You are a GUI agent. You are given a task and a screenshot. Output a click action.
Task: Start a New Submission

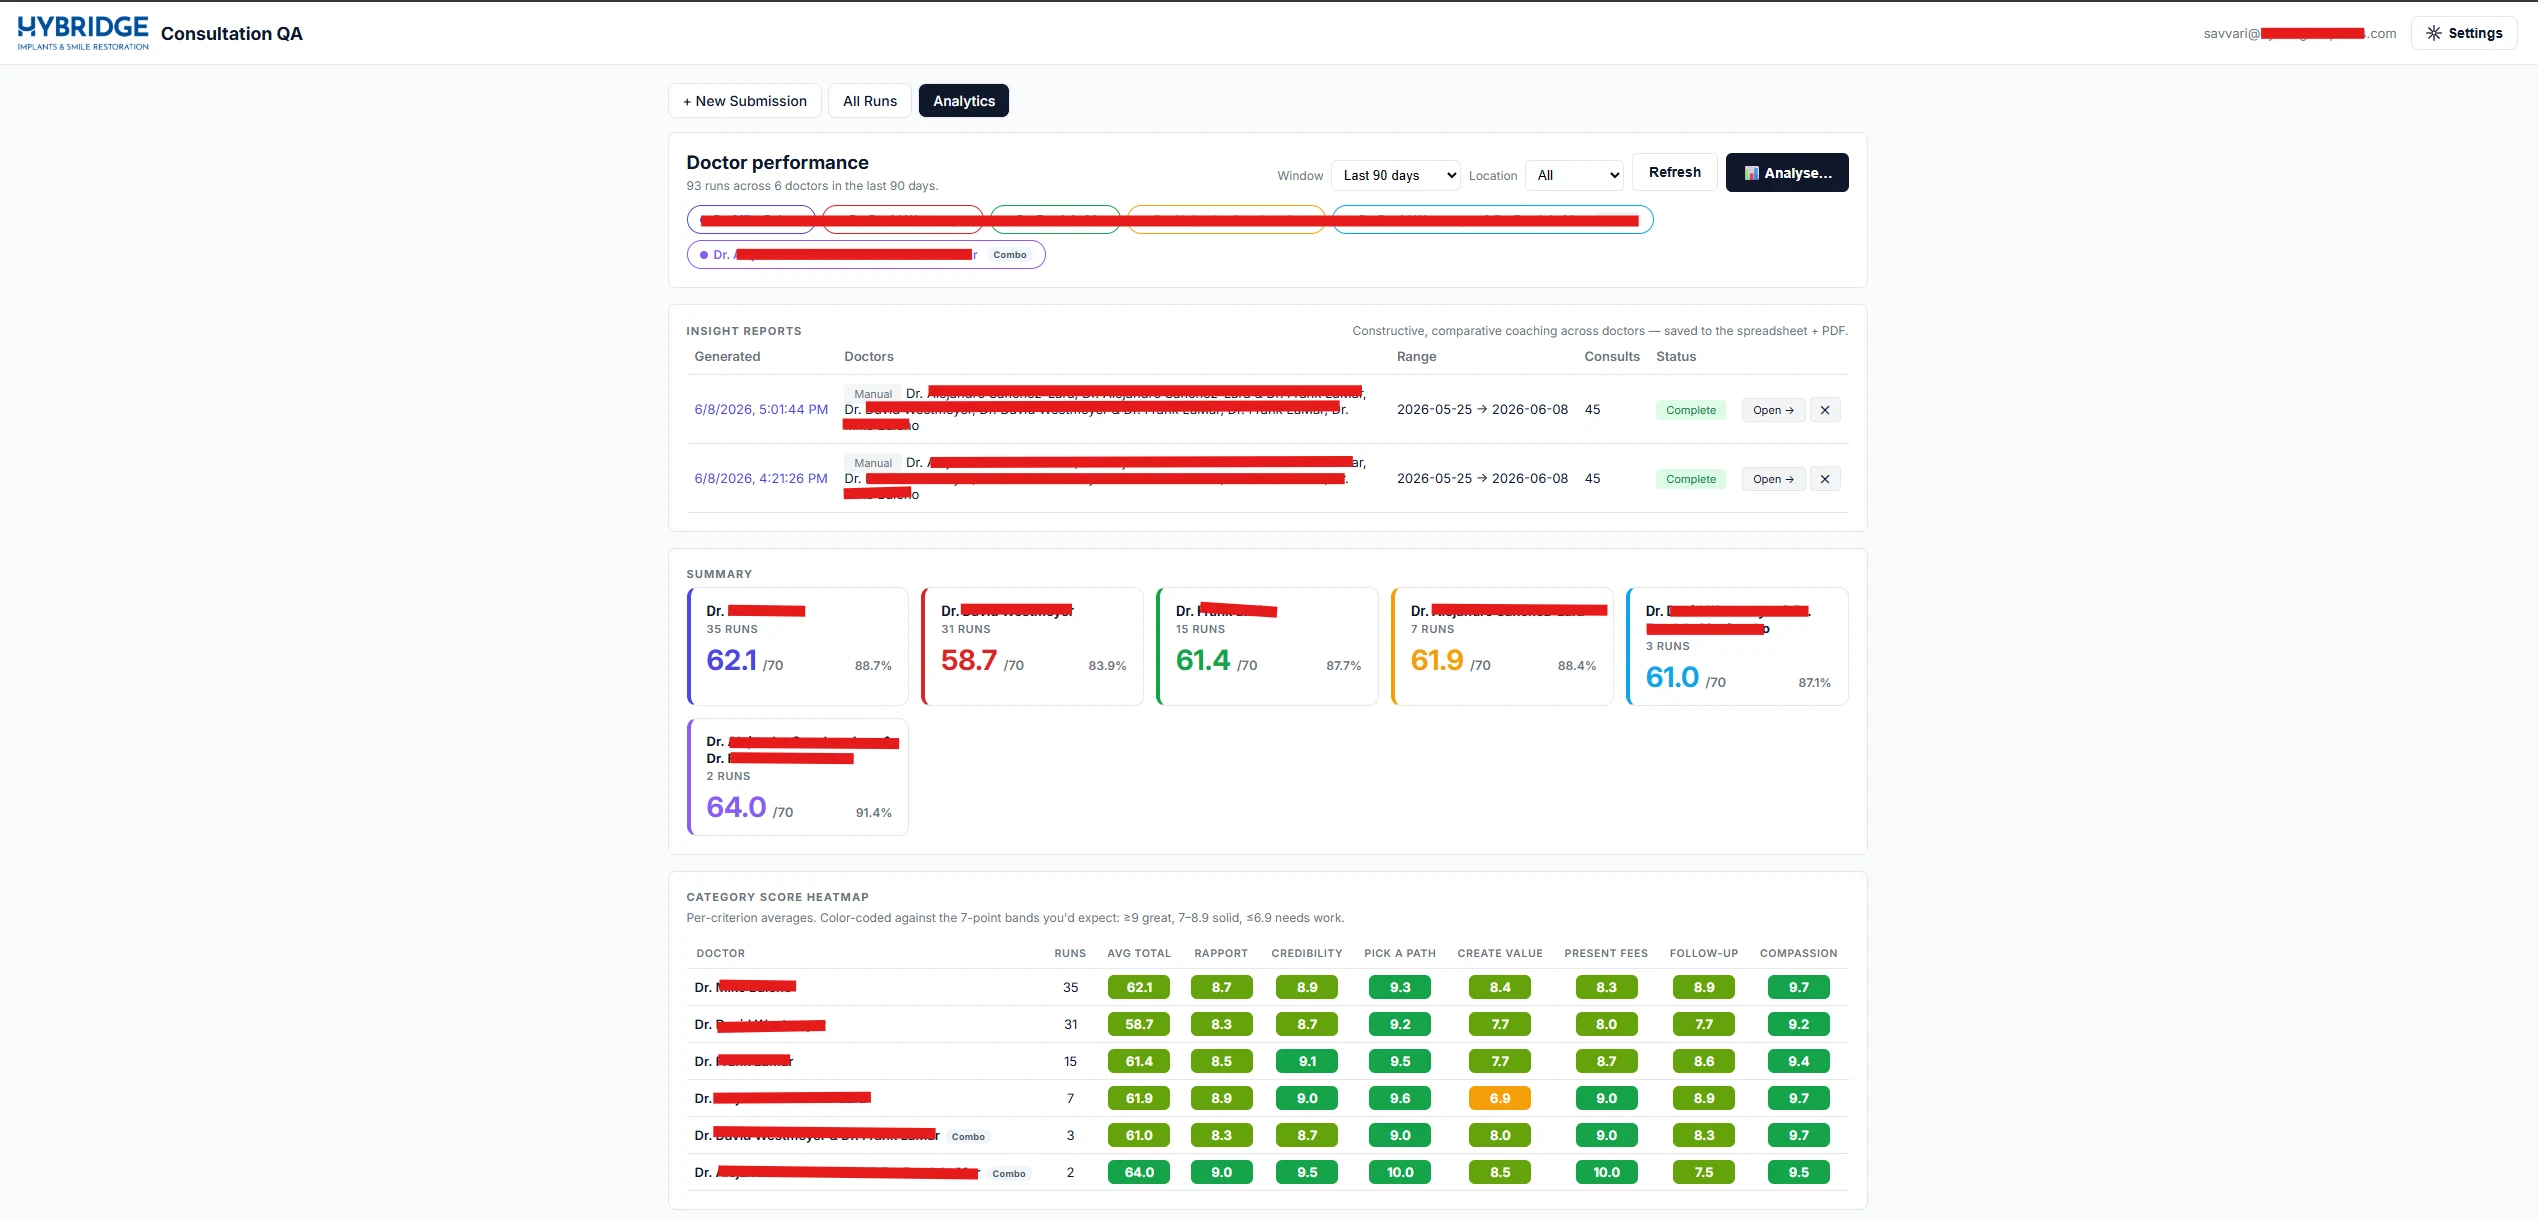(745, 101)
